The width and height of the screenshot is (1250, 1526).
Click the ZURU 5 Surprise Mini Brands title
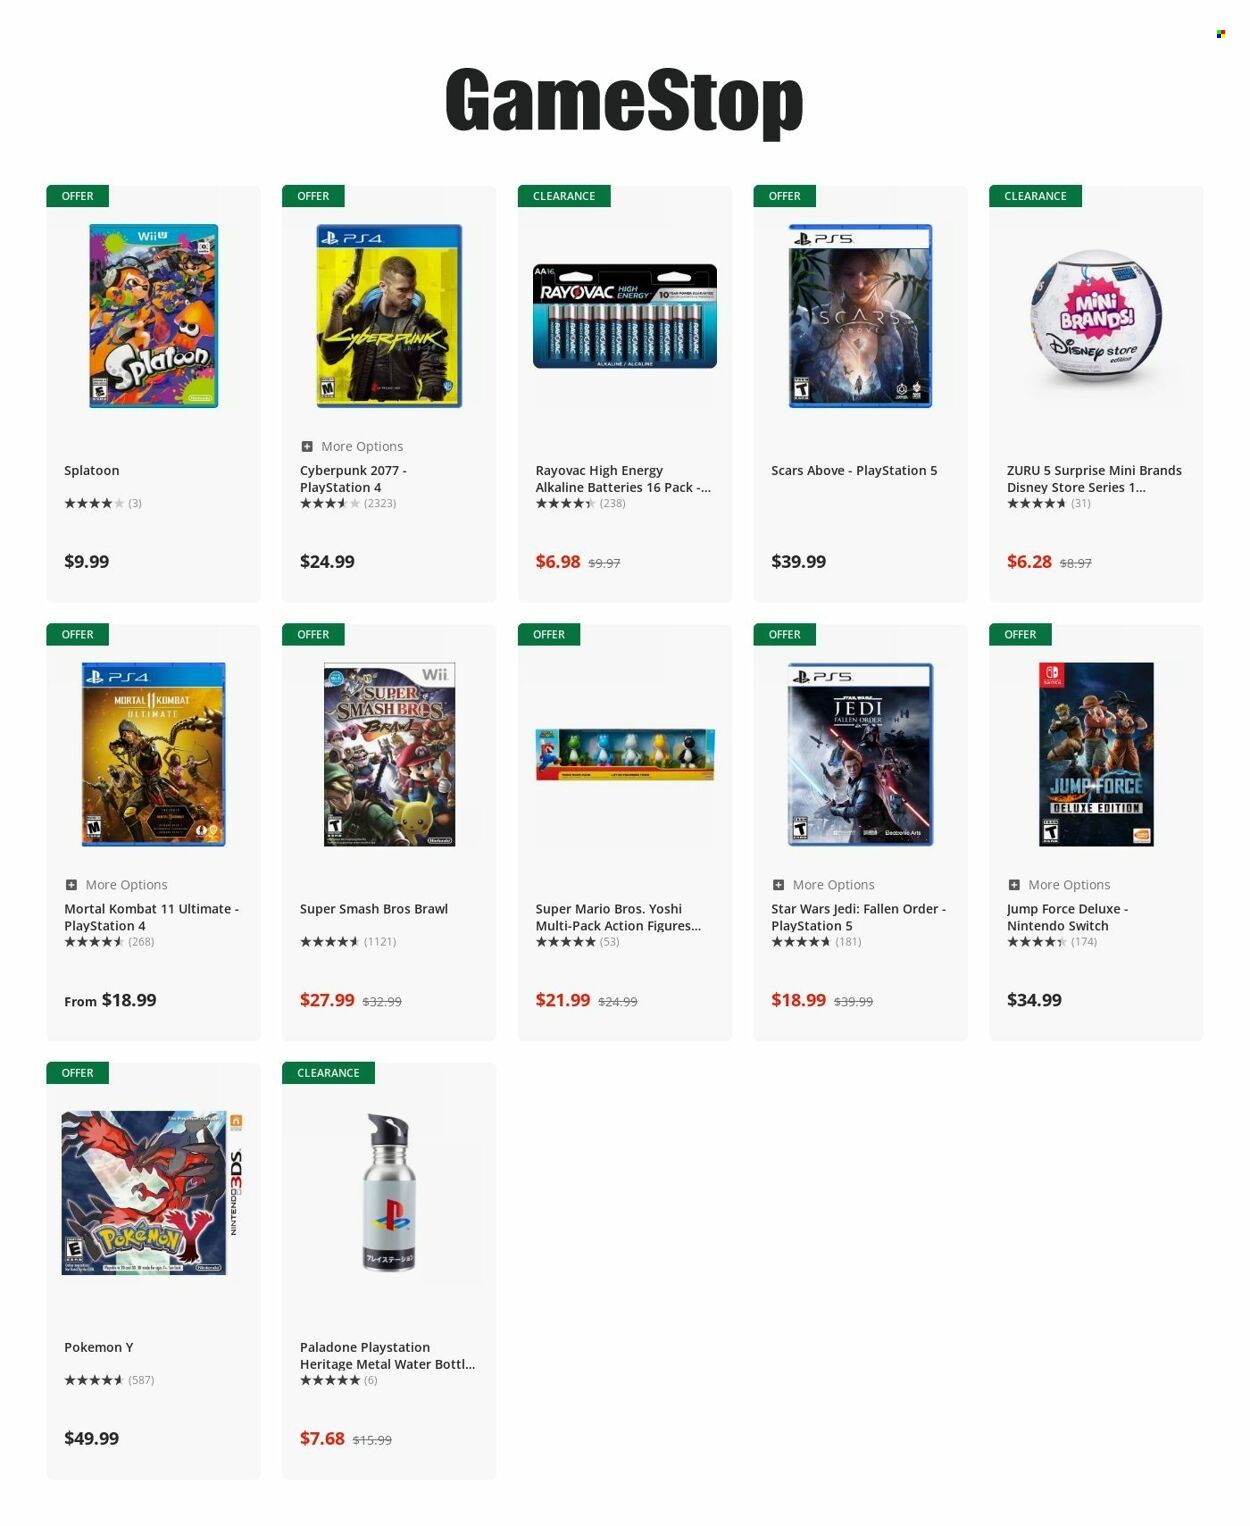tap(1094, 479)
